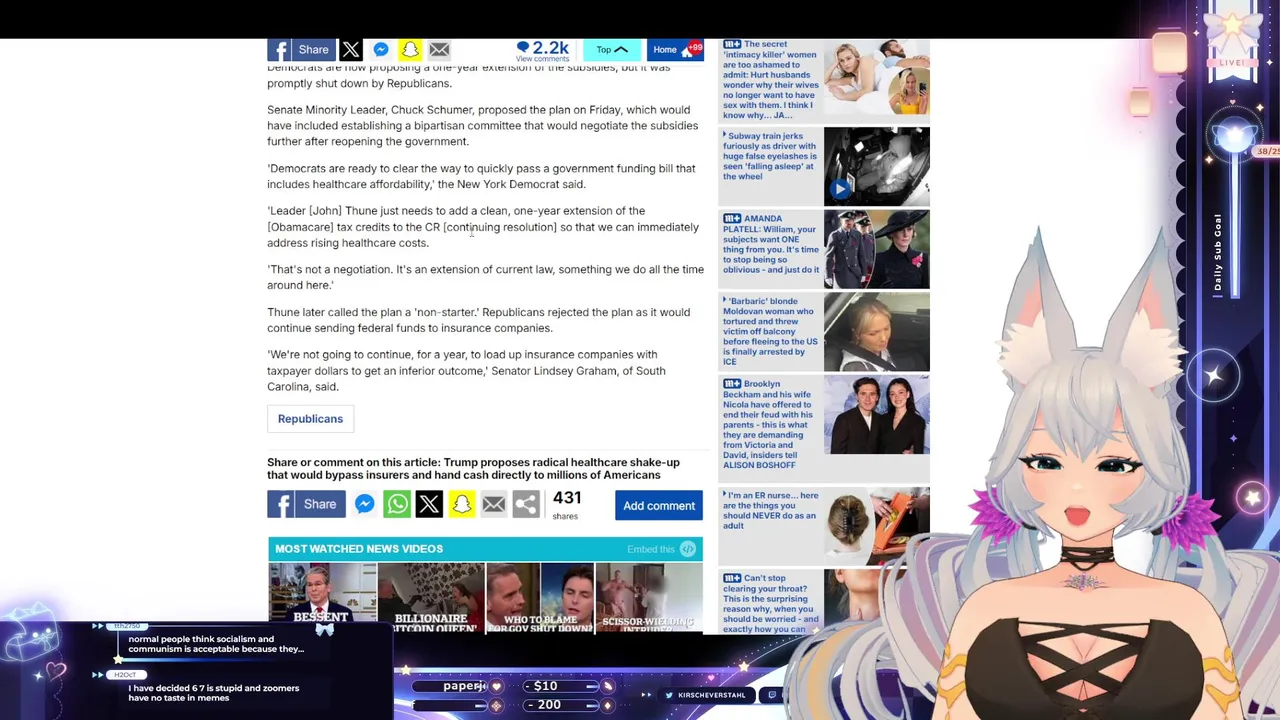
Task: Click Embed this code icon
Action: pyautogui.click(x=688, y=549)
